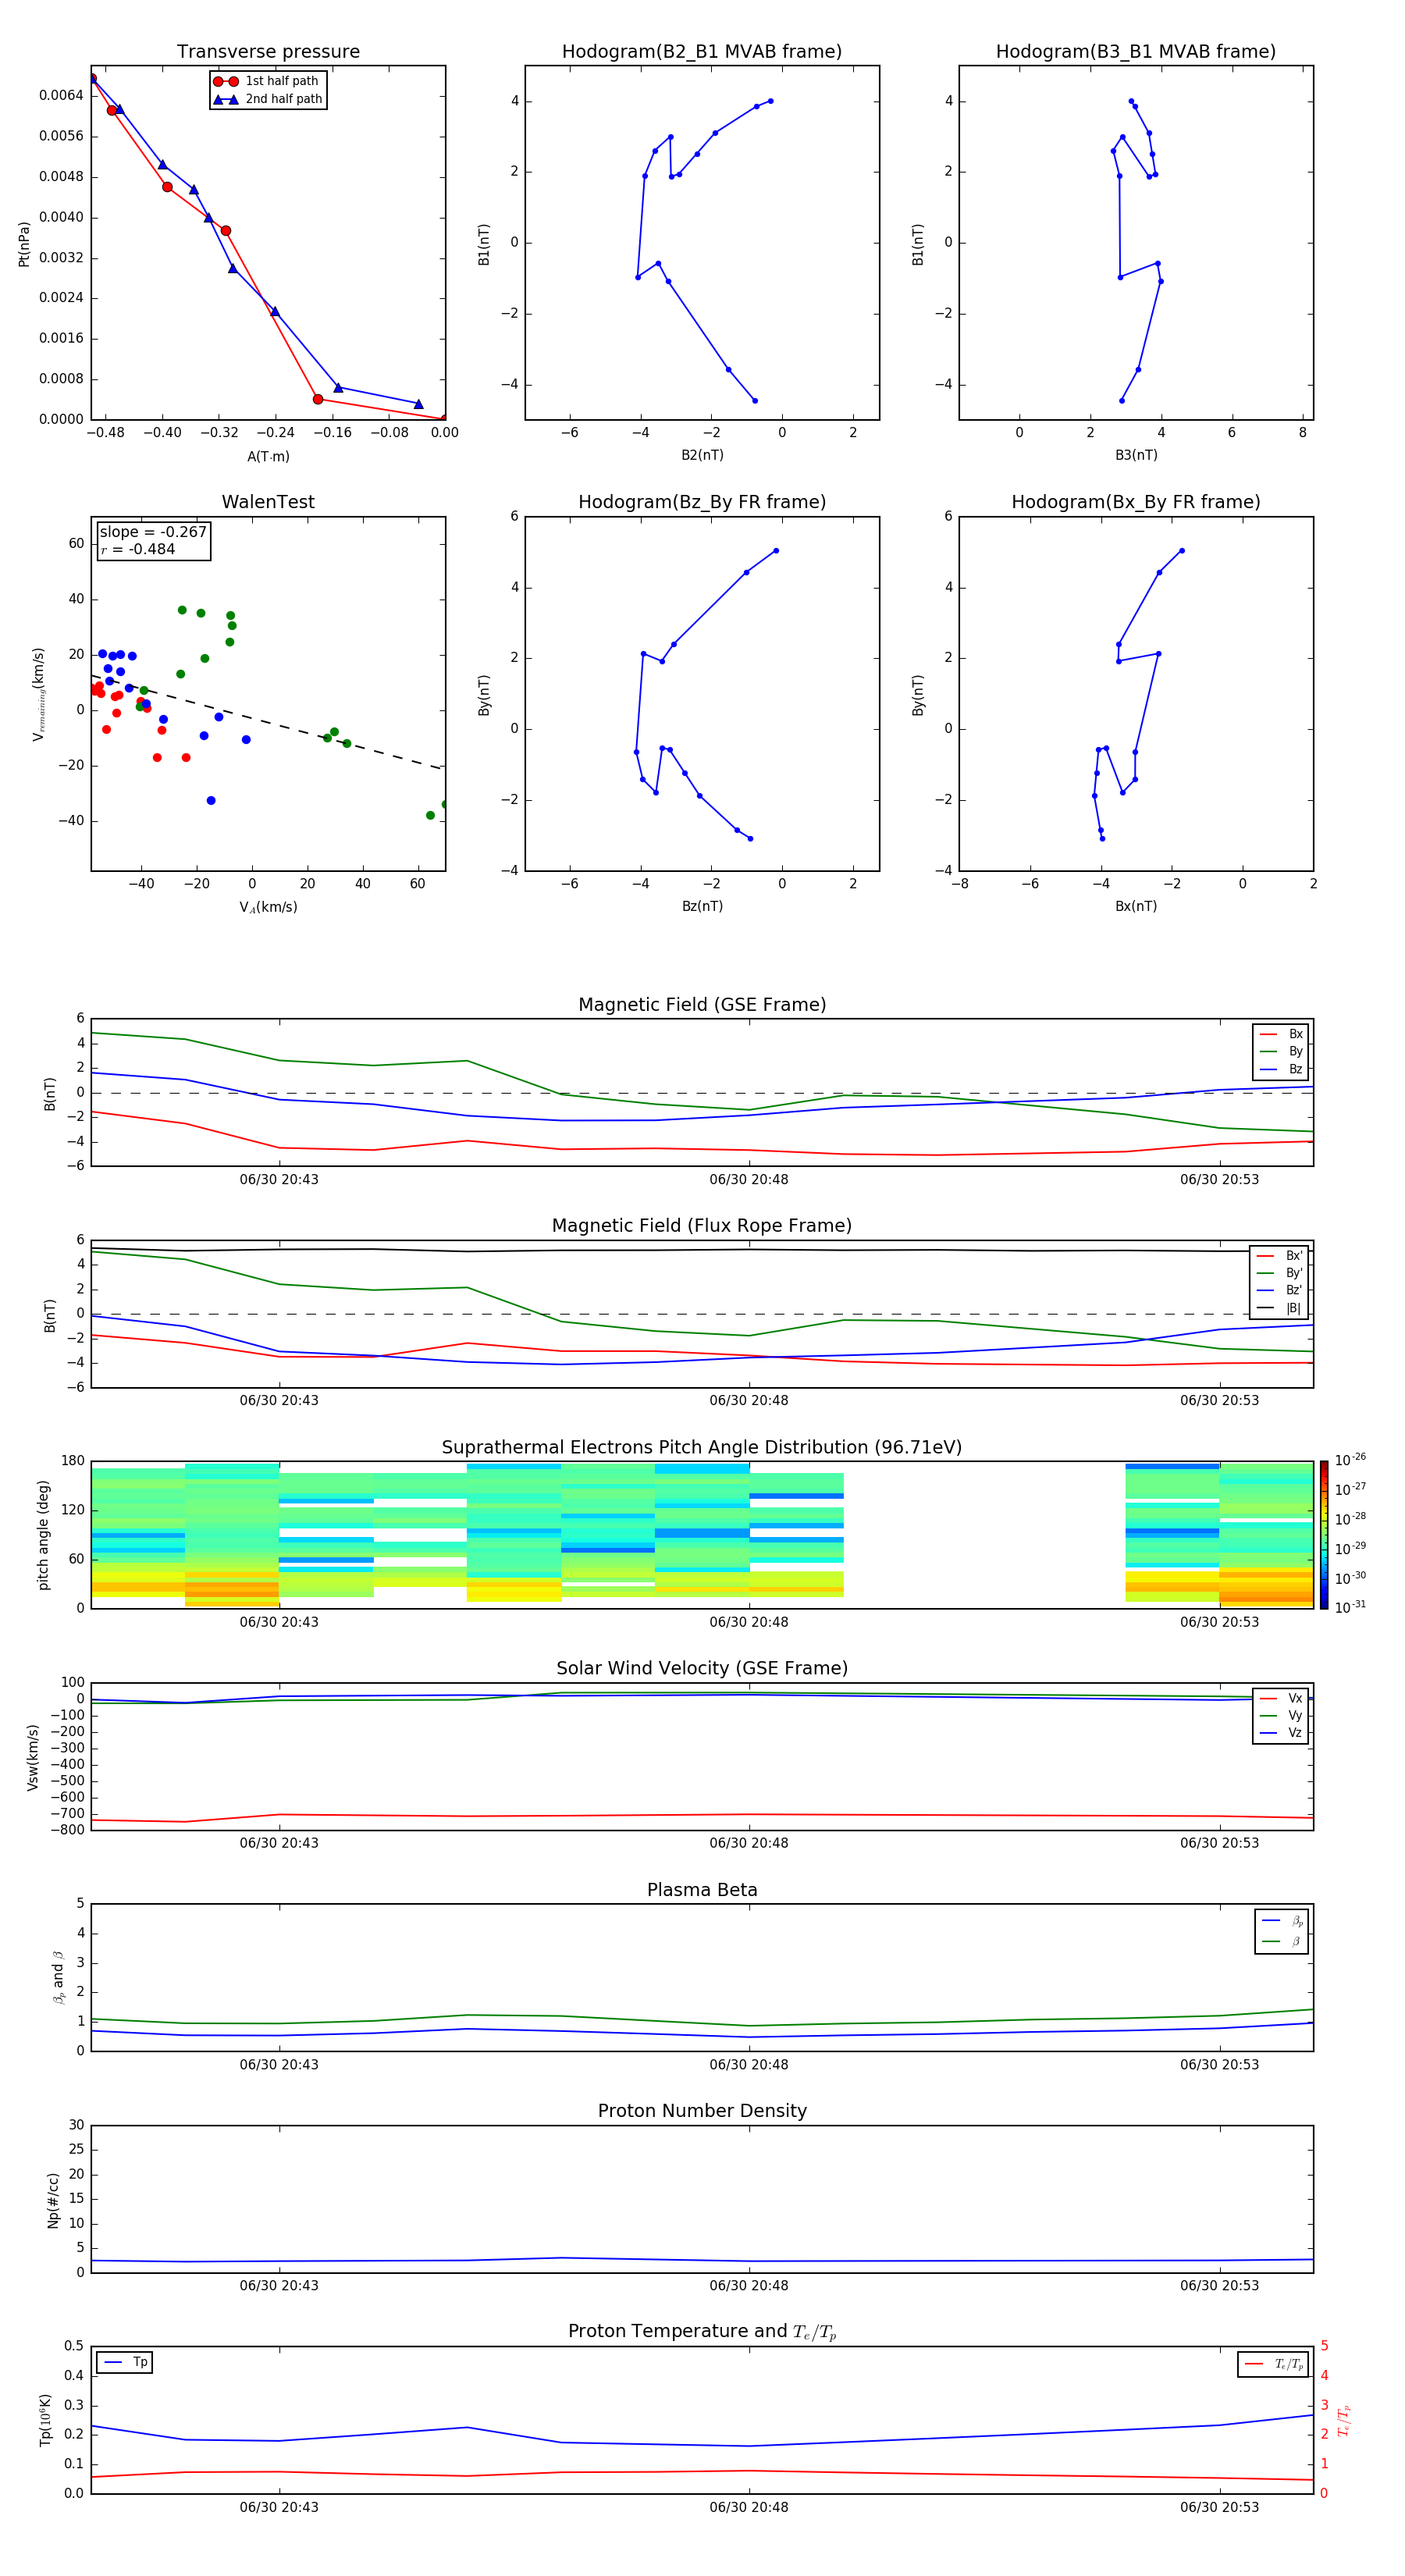Select the '2nd half path' legend entry
Image resolution: width=1405 pixels, height=2576 pixels.
point(267,99)
